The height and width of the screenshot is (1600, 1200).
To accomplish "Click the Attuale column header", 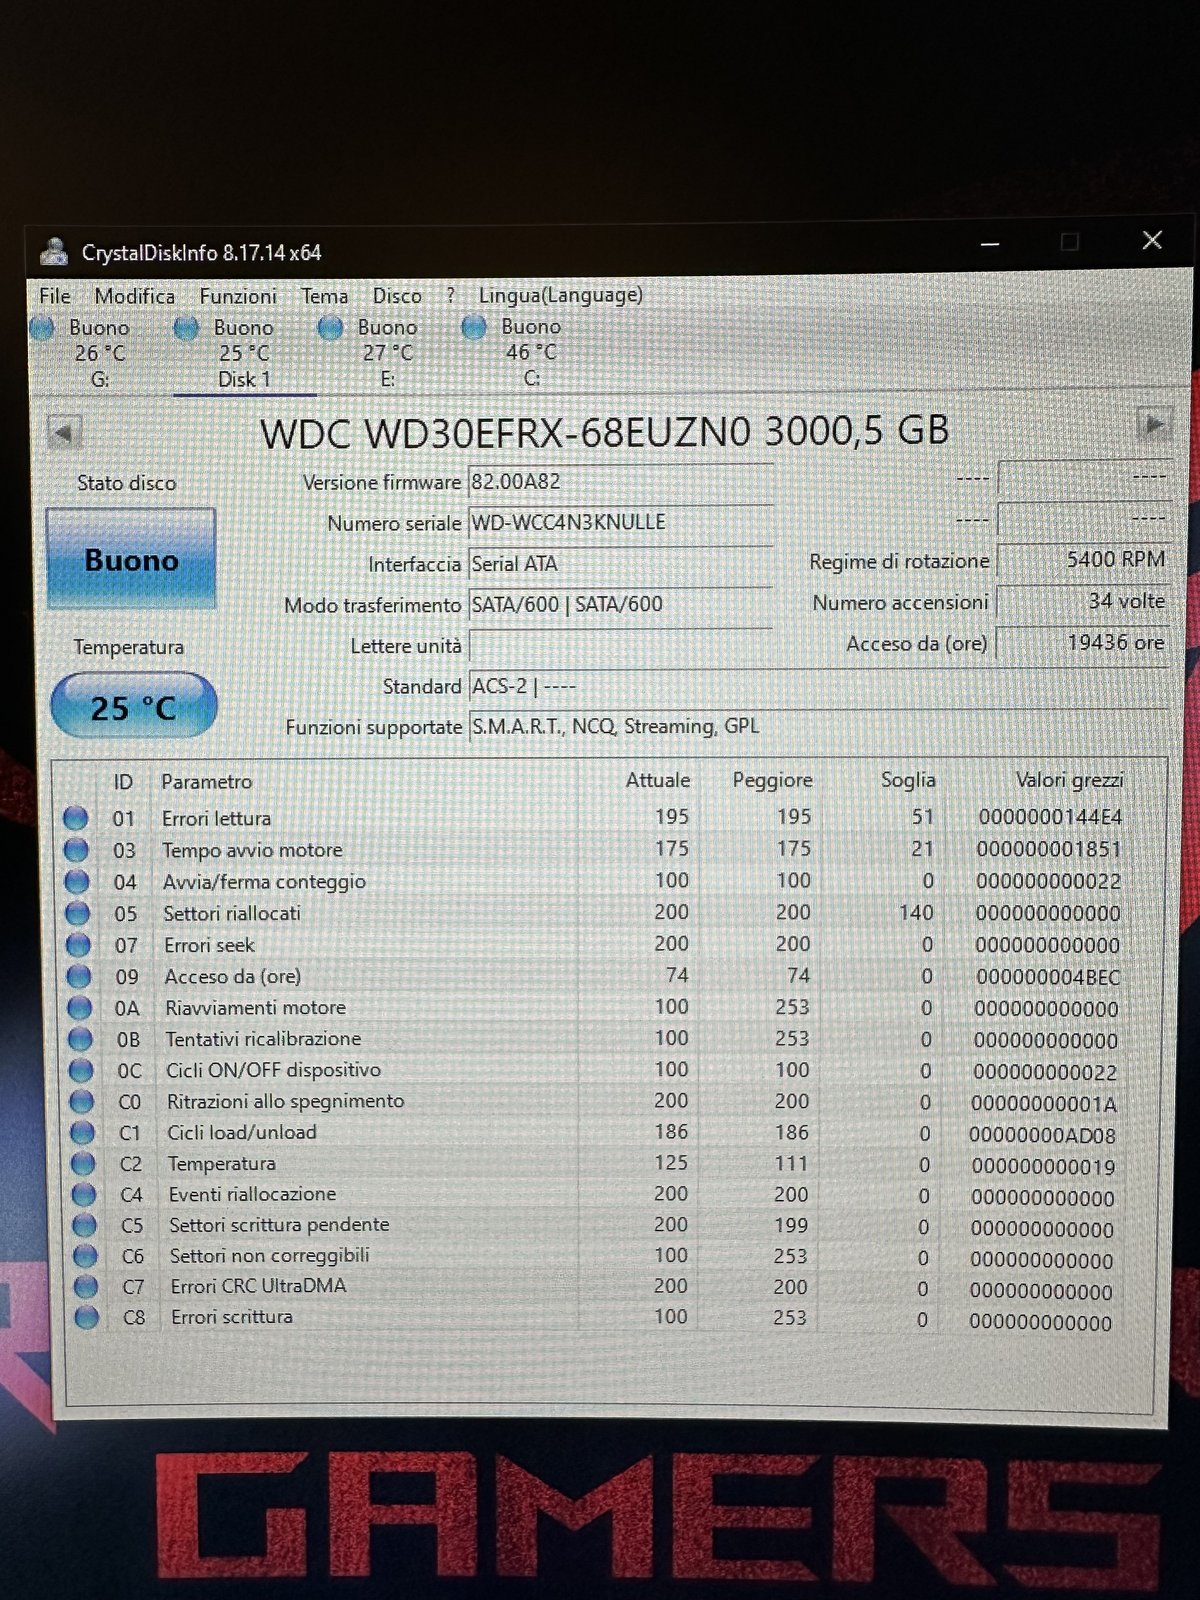I will point(657,780).
